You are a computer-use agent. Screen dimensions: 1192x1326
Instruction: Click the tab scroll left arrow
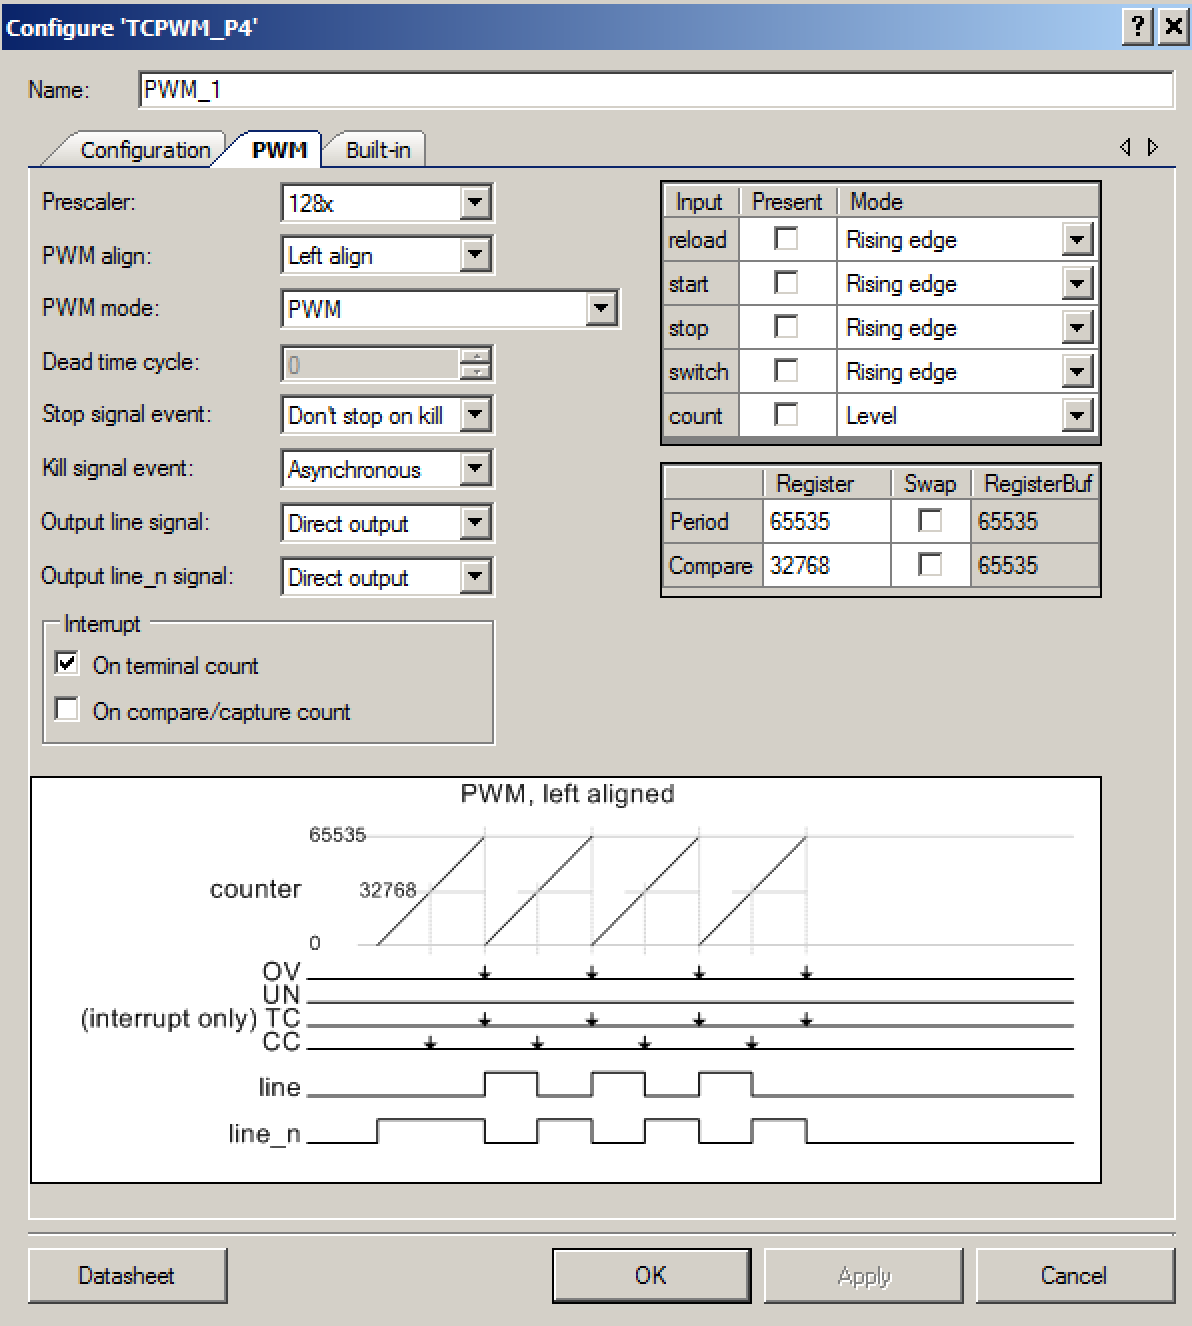click(1126, 147)
